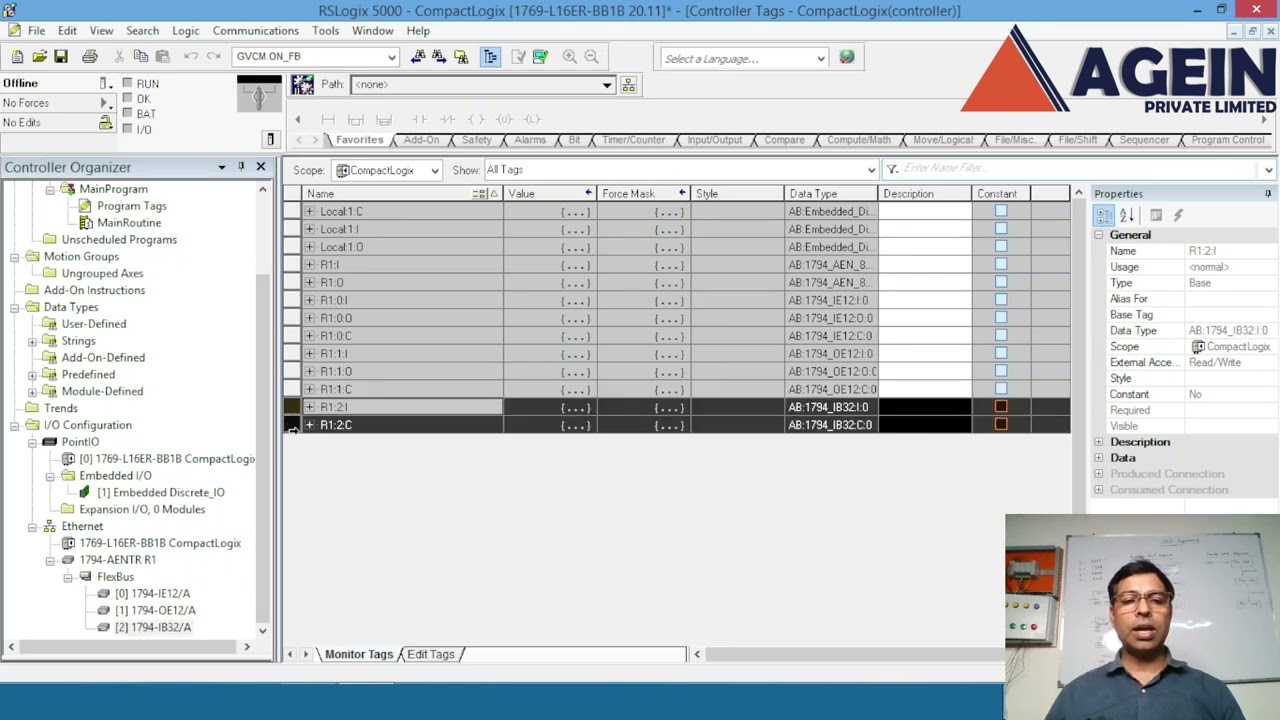Viewport: 1280px width, 720px height.
Task: Click the Paste toolbar icon
Action: tap(163, 57)
